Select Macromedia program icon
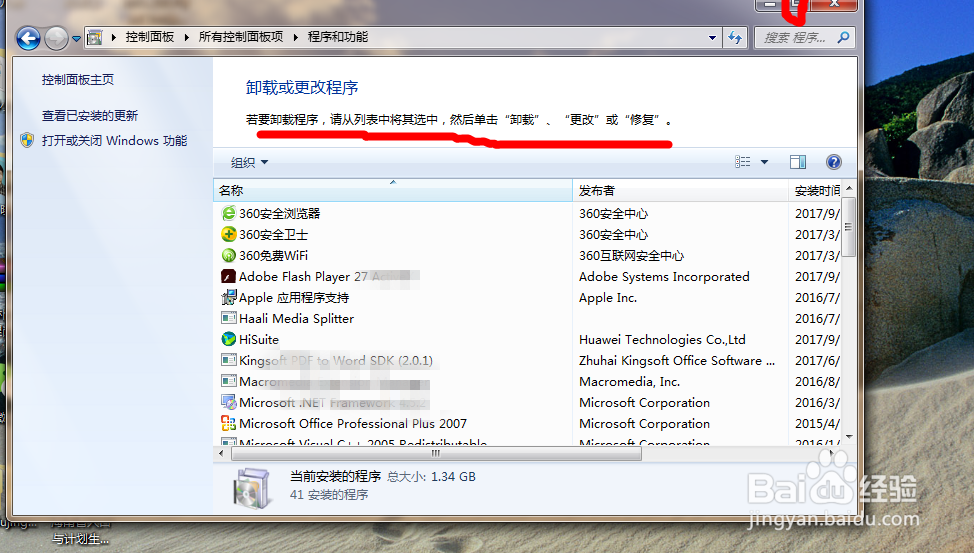 tap(229, 381)
